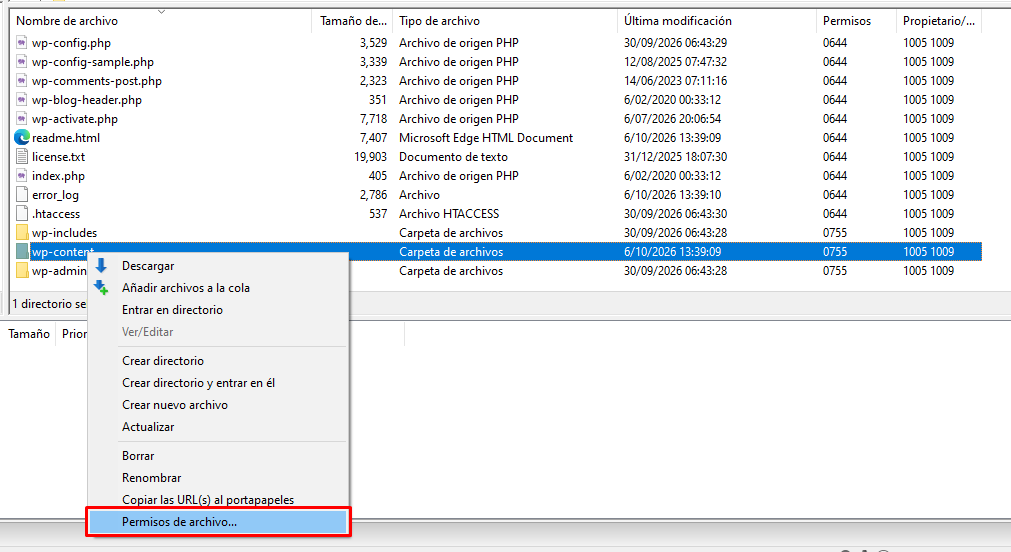Viewport: 1011px width, 552px height.
Task: Click the wp-admin folder icon
Action: click(21, 271)
